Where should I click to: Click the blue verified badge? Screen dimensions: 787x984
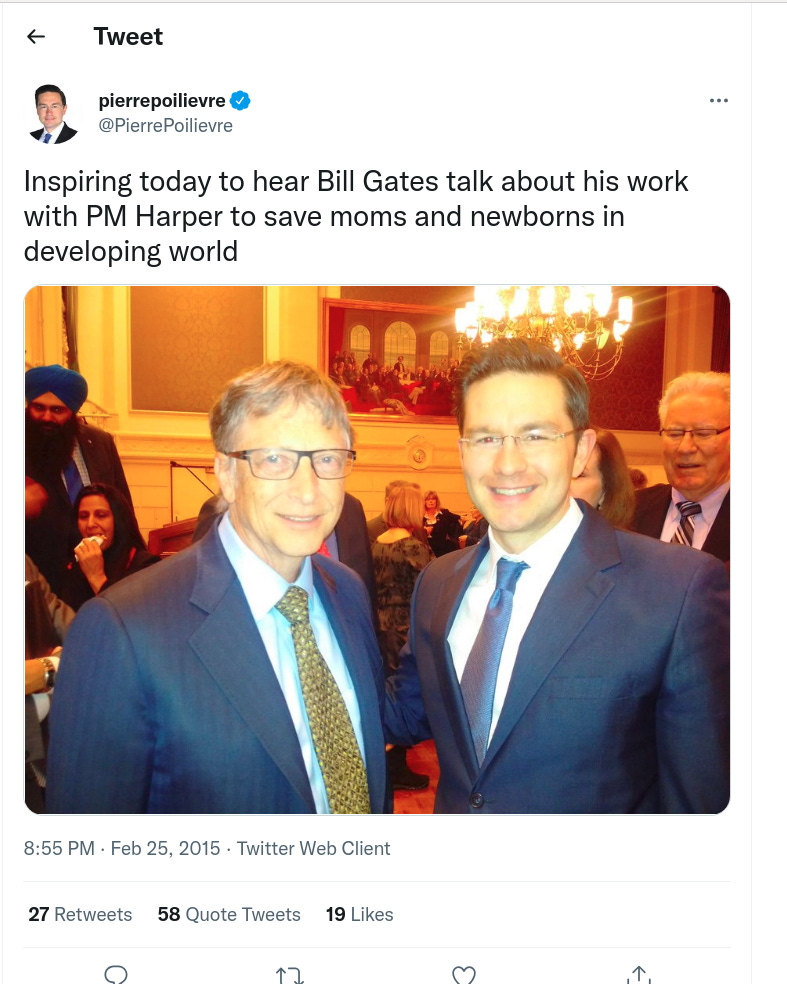(x=240, y=100)
